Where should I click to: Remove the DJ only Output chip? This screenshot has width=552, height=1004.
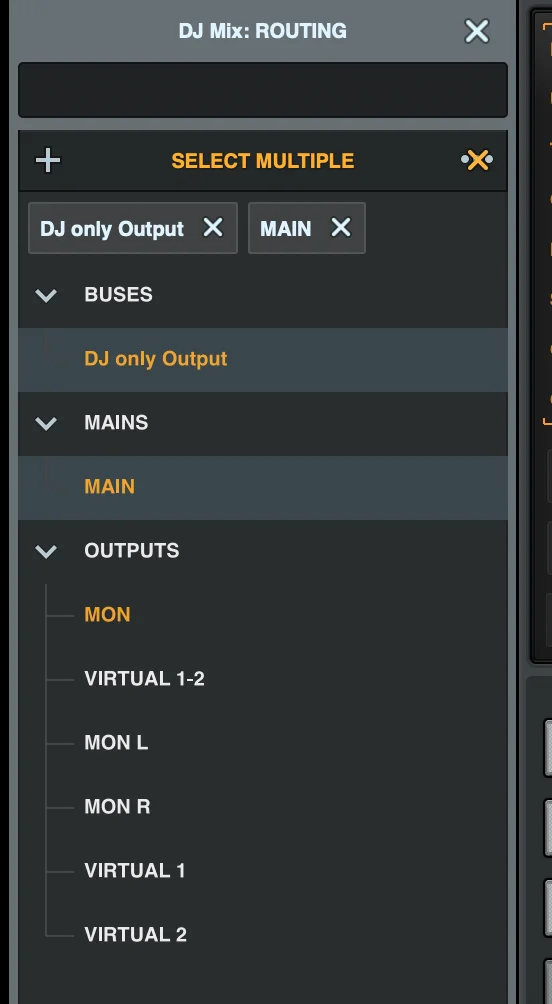(x=213, y=227)
